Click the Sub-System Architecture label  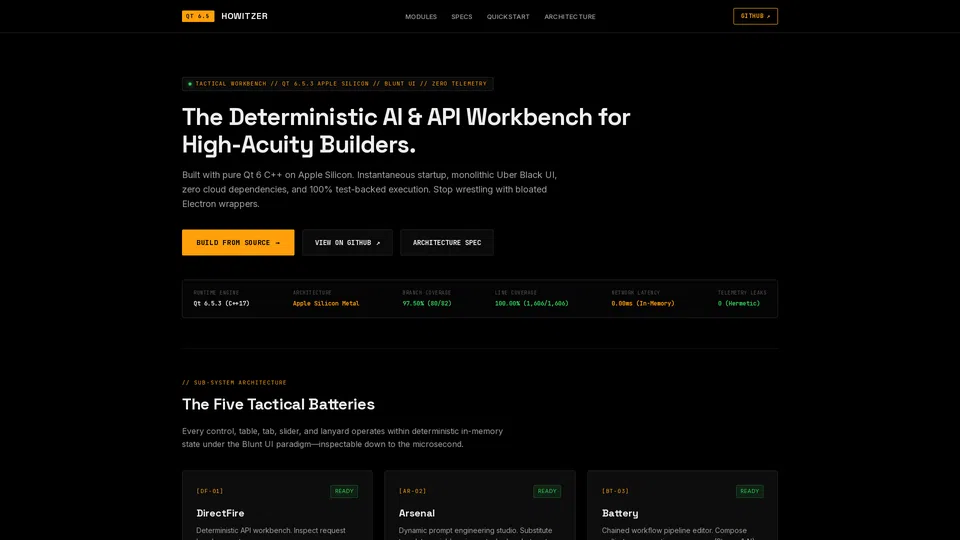click(234, 383)
